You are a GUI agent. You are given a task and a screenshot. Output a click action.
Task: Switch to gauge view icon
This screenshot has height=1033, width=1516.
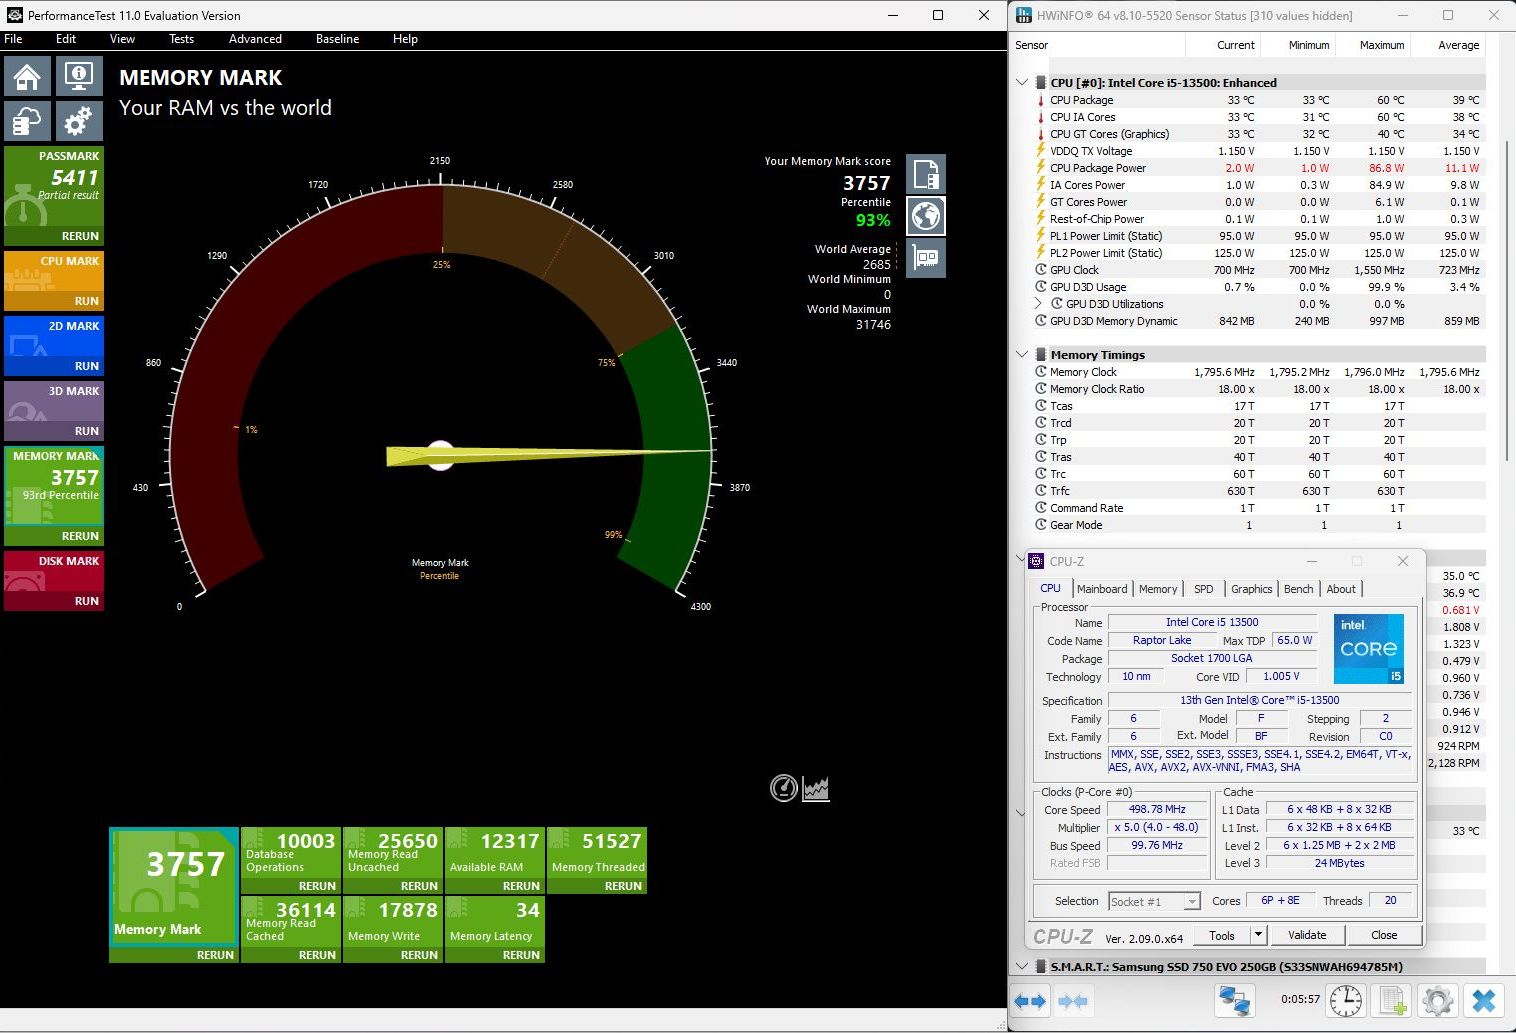point(784,788)
